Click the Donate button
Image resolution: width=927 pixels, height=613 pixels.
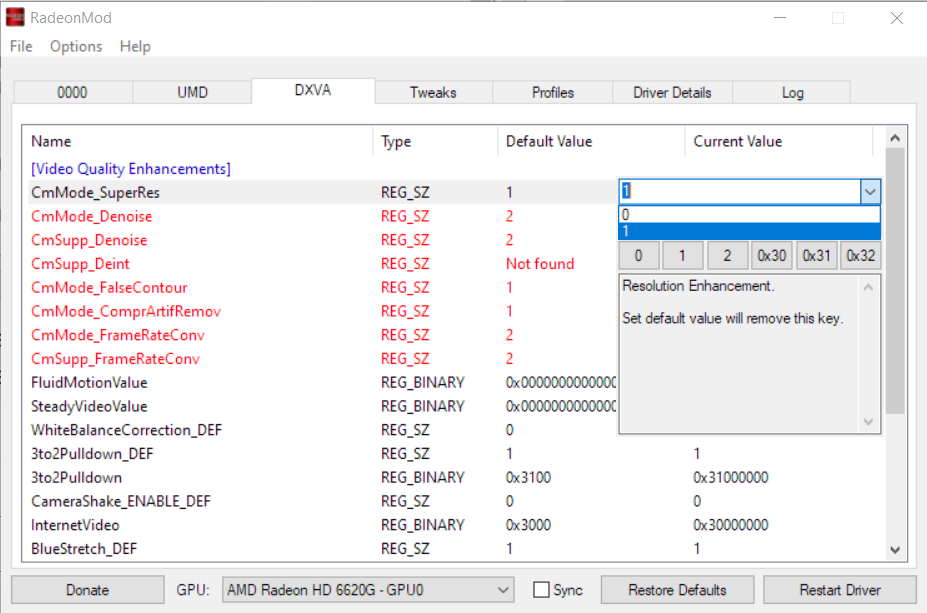point(87,590)
